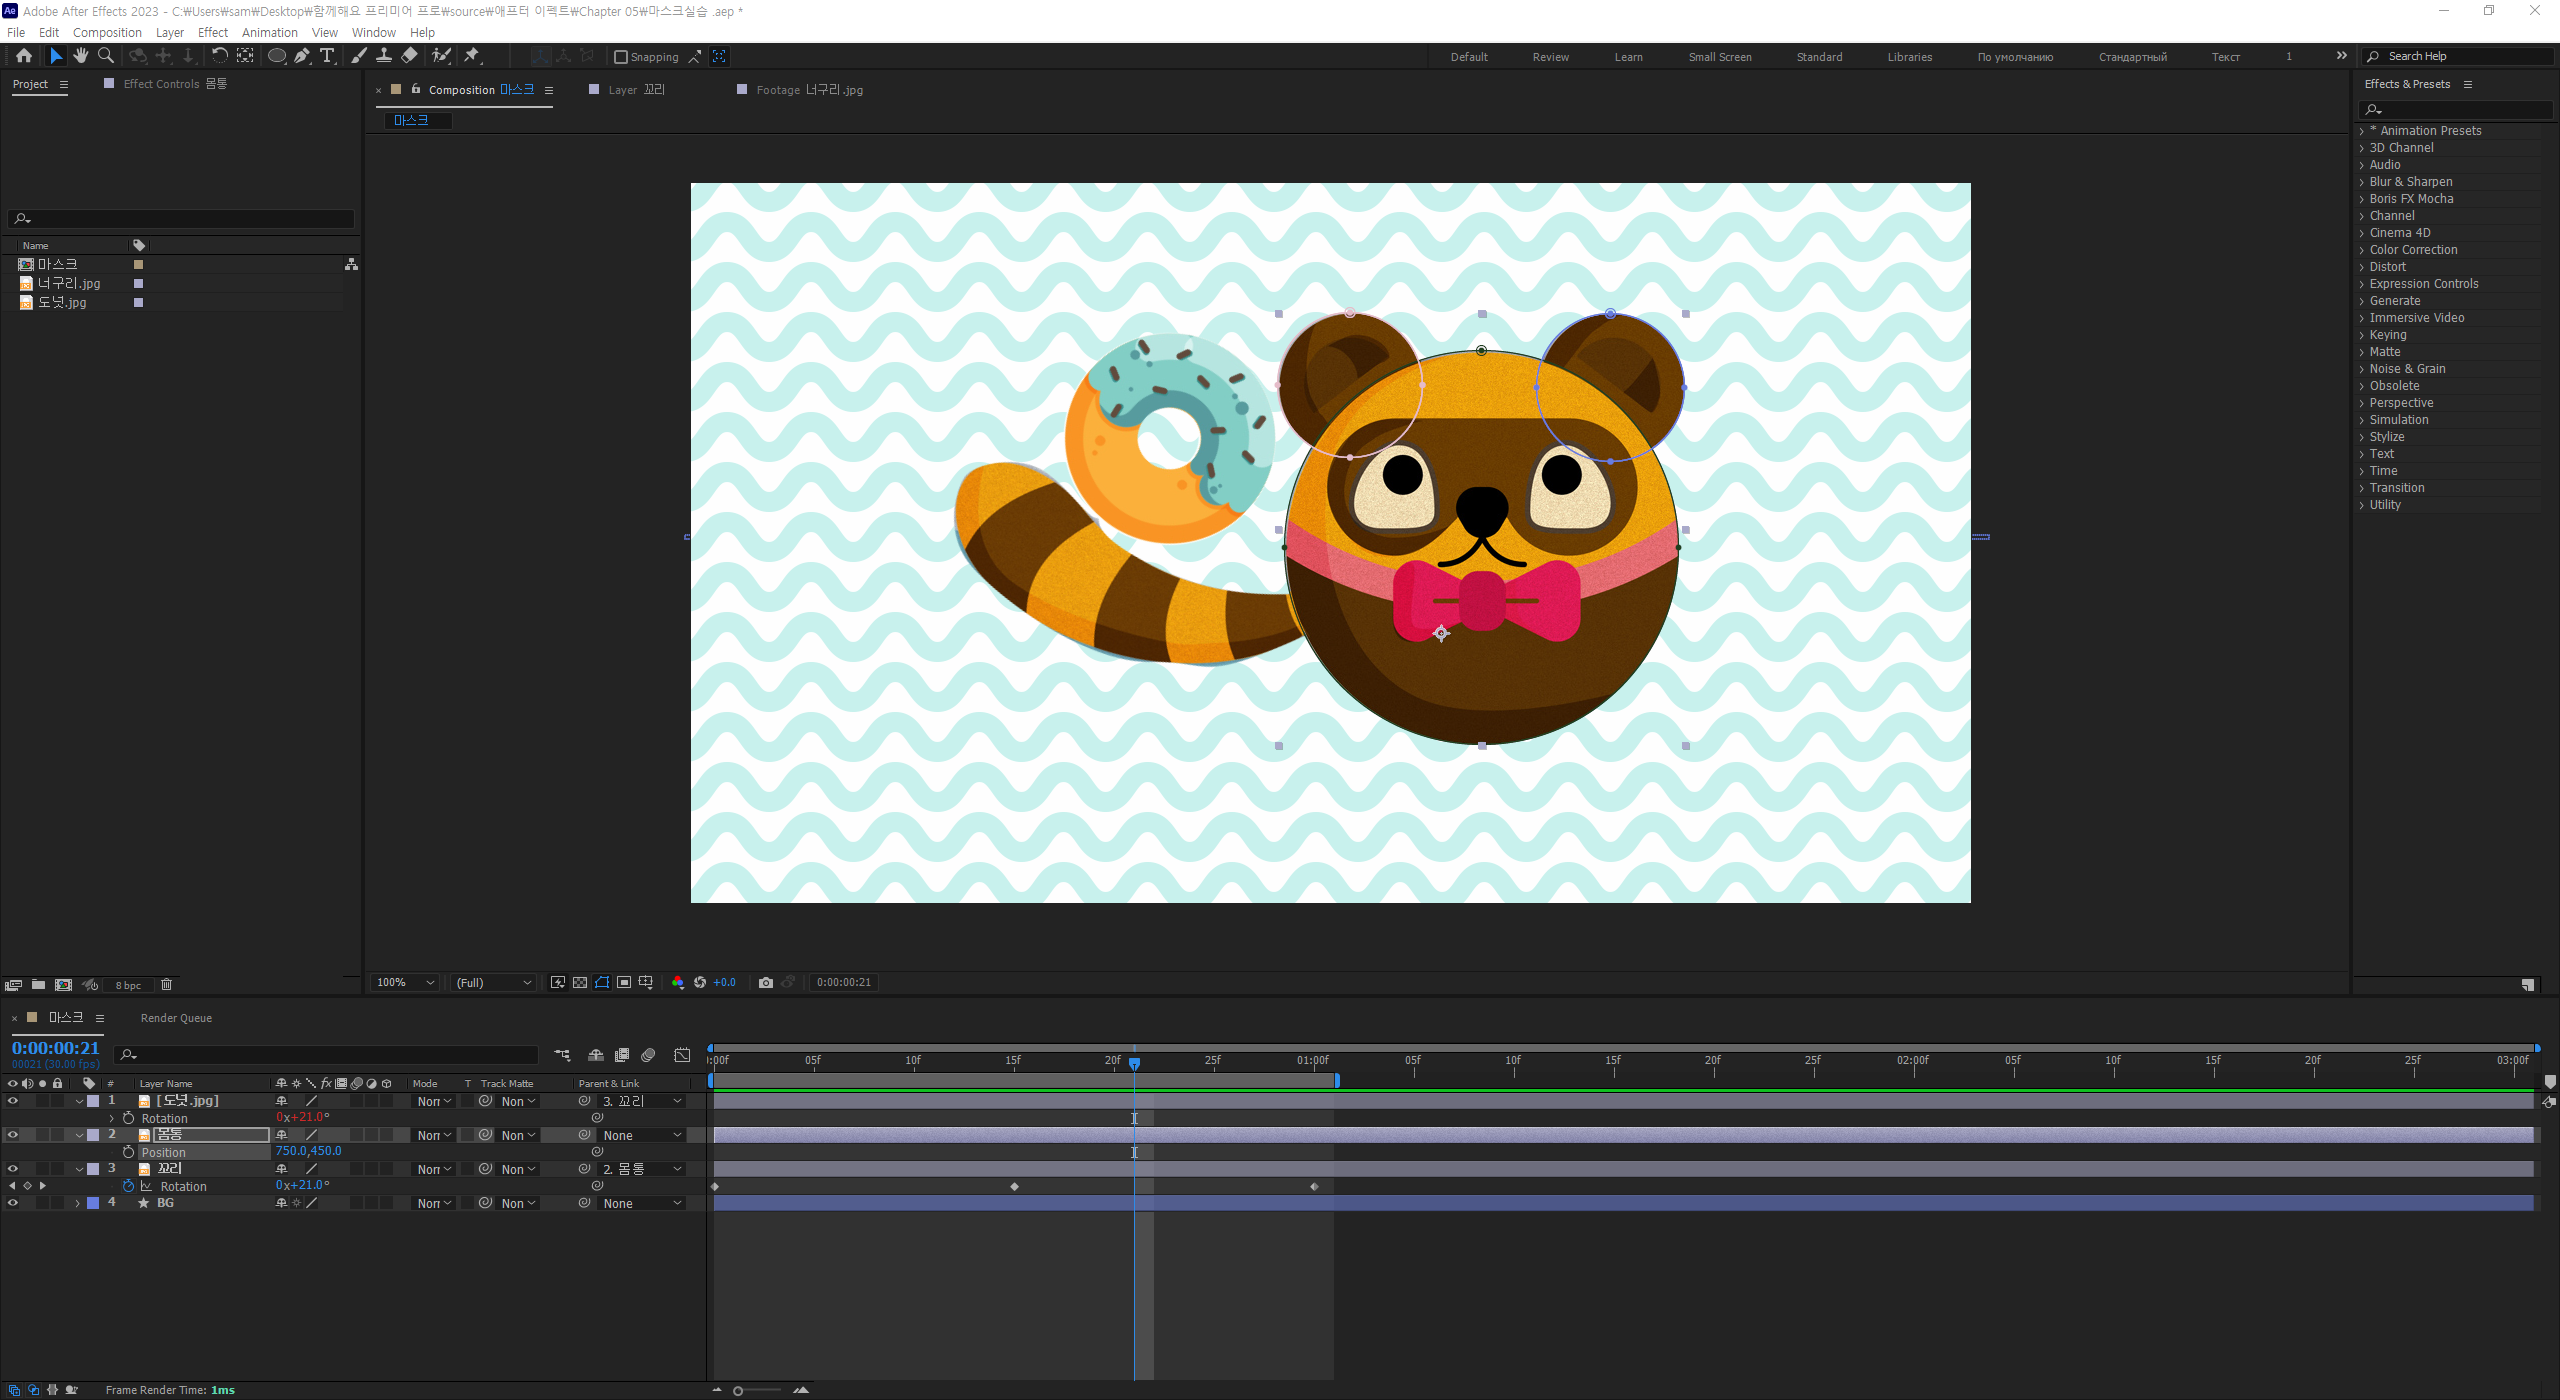Image resolution: width=2560 pixels, height=1400 pixels.
Task: Select the Zoom tool in toolbar
Action: click(105, 56)
